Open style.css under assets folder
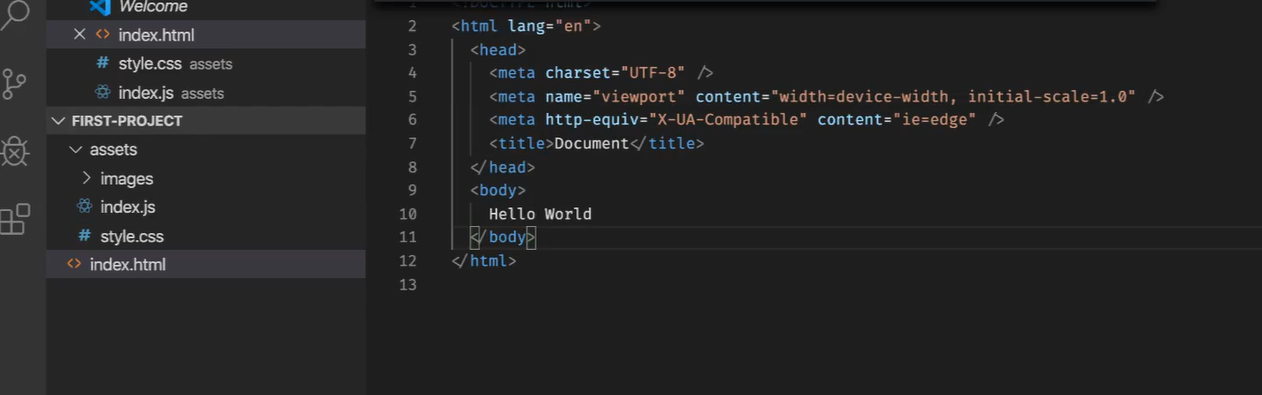This screenshot has height=395, width=1262. (206, 236)
